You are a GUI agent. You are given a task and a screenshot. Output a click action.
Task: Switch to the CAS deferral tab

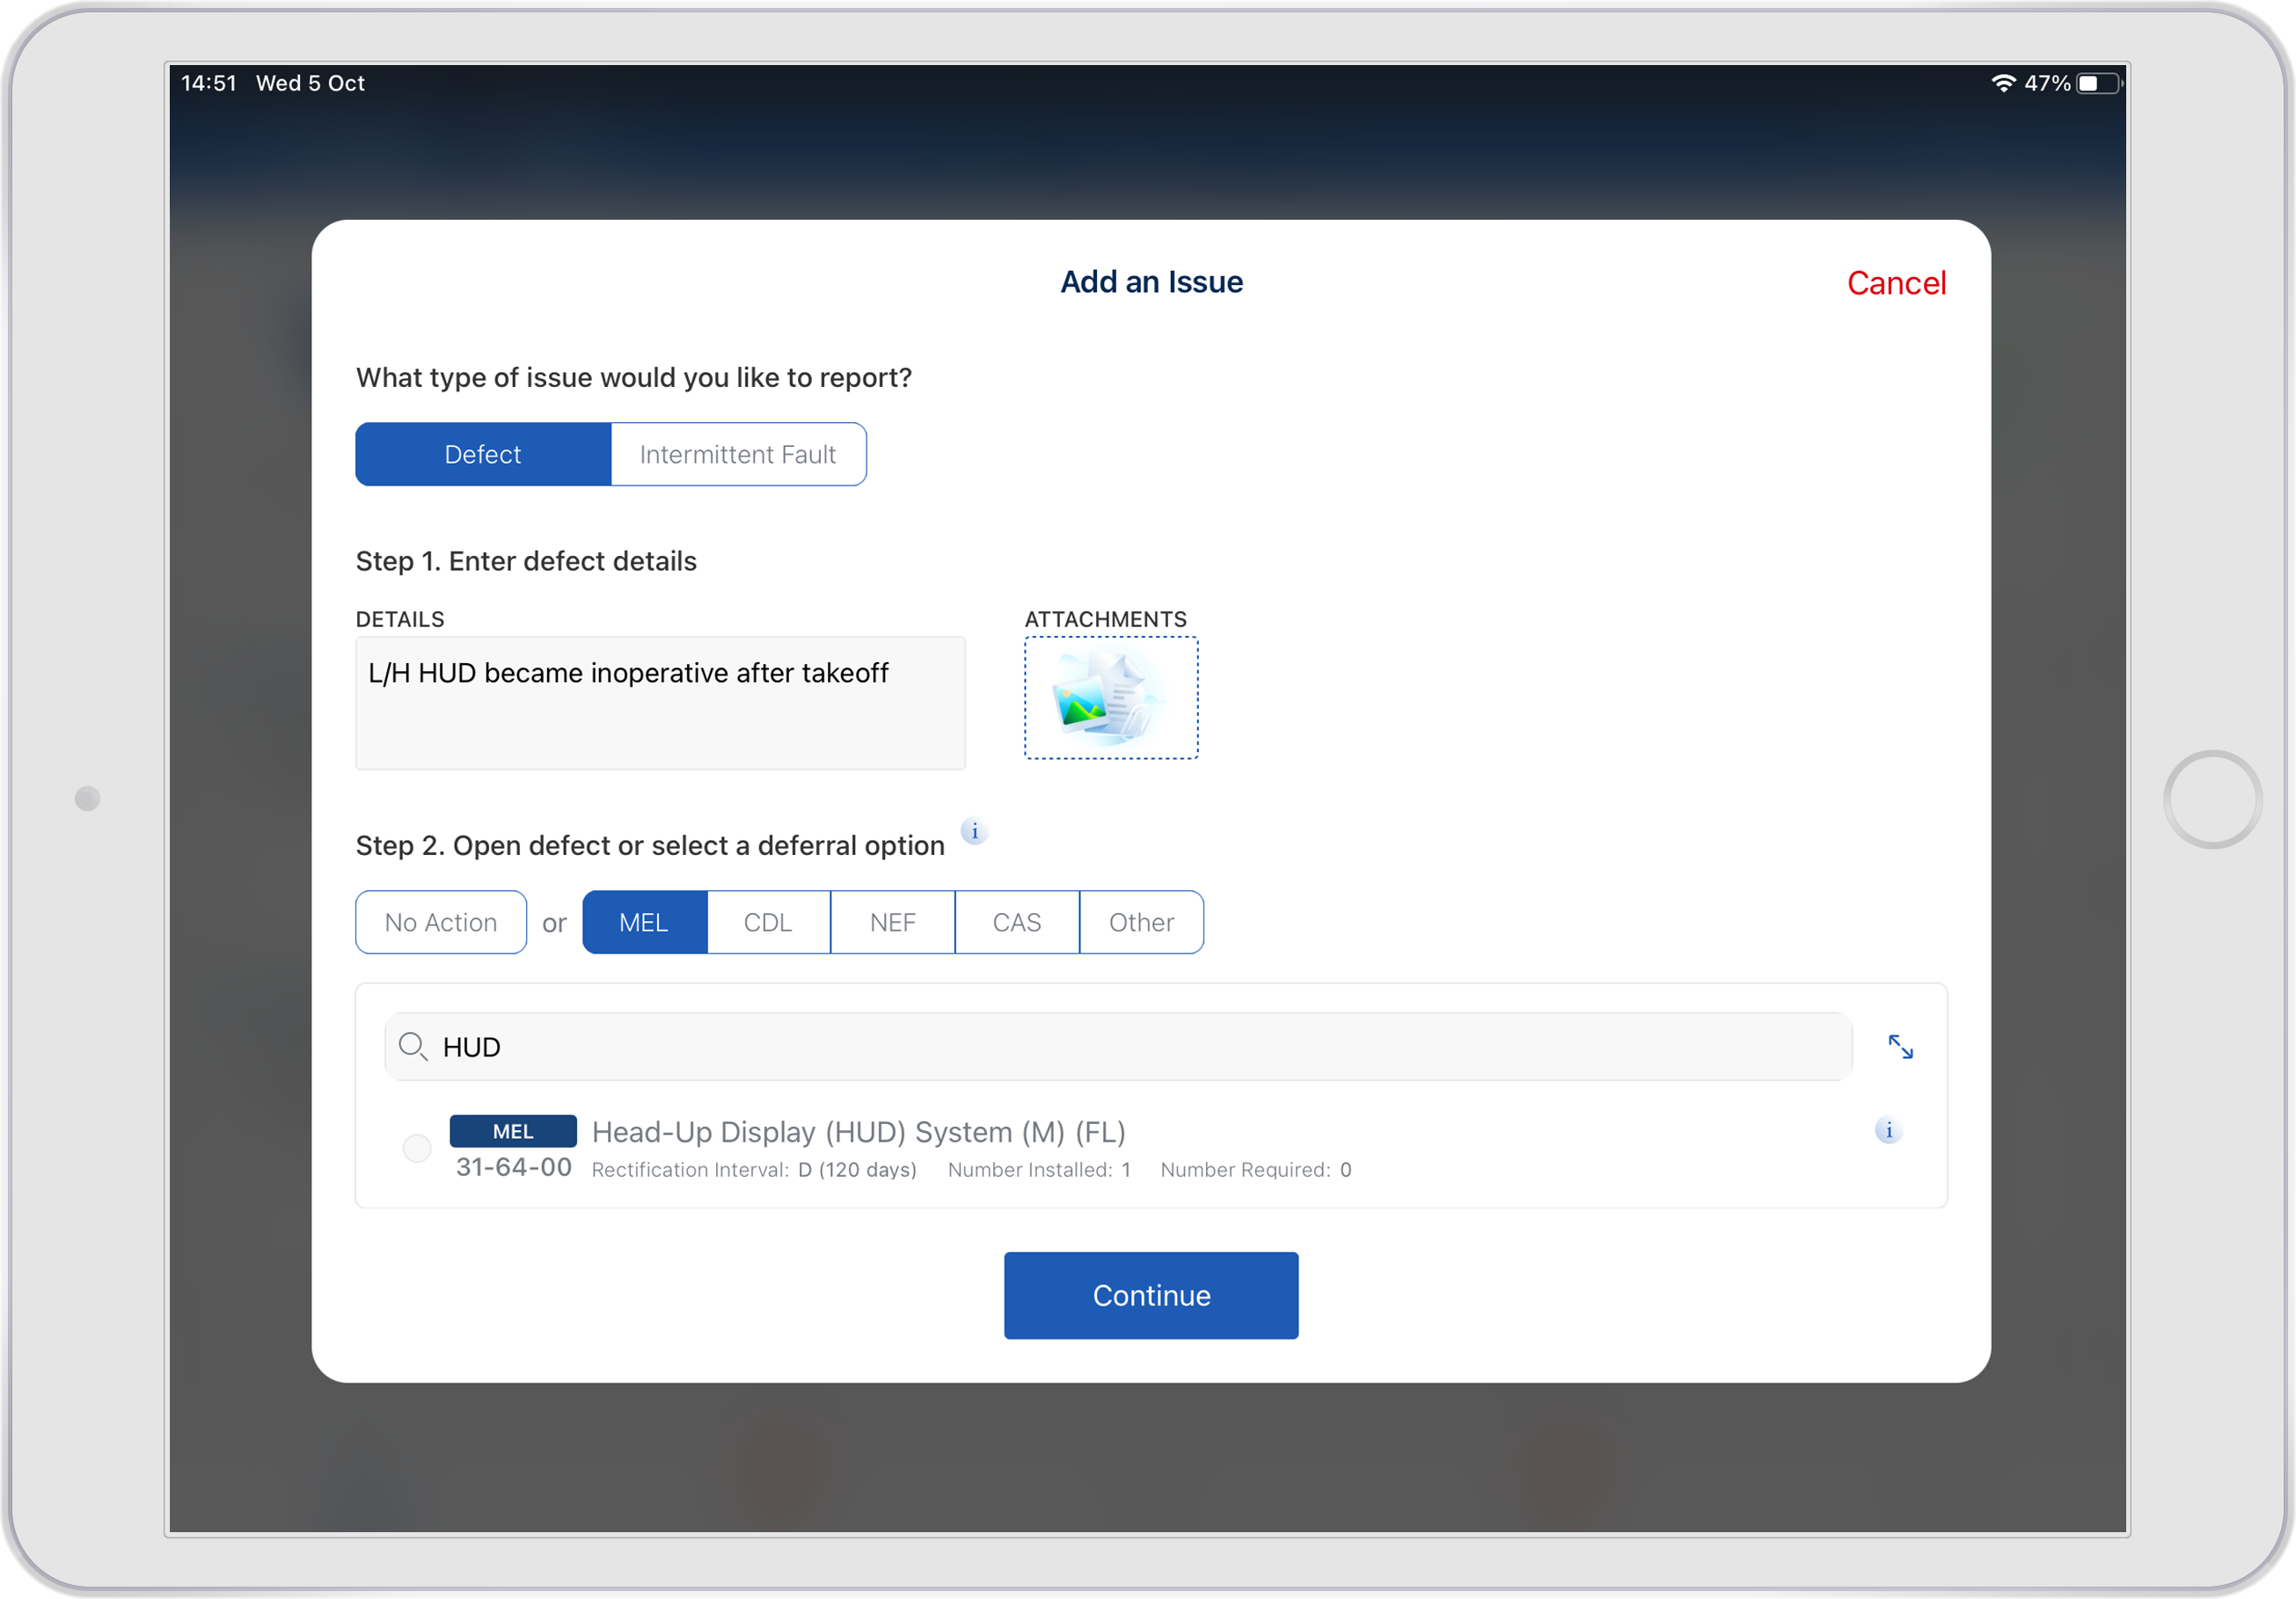click(1017, 922)
